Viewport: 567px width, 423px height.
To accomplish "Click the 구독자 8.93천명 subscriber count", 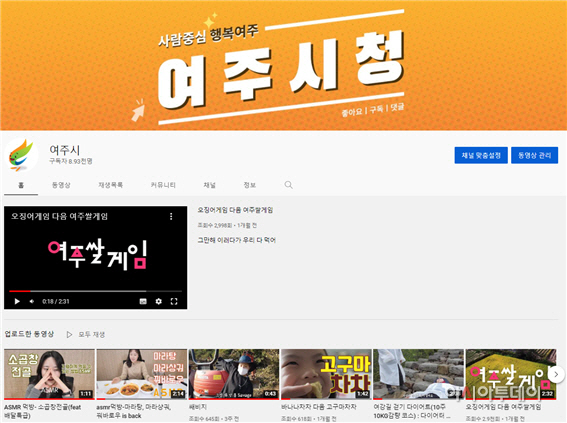I will pos(71,161).
